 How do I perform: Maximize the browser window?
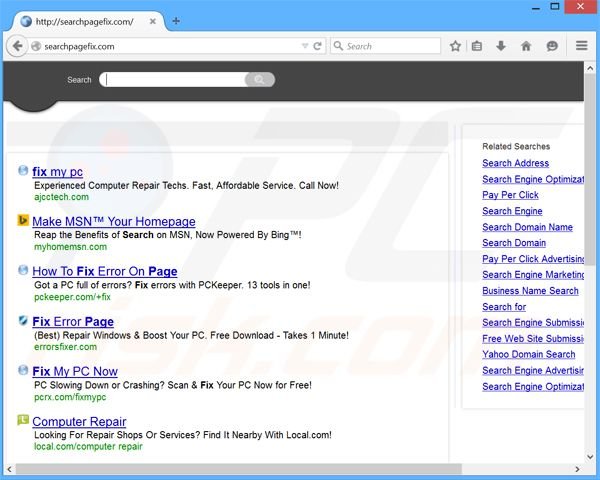click(x=555, y=7)
